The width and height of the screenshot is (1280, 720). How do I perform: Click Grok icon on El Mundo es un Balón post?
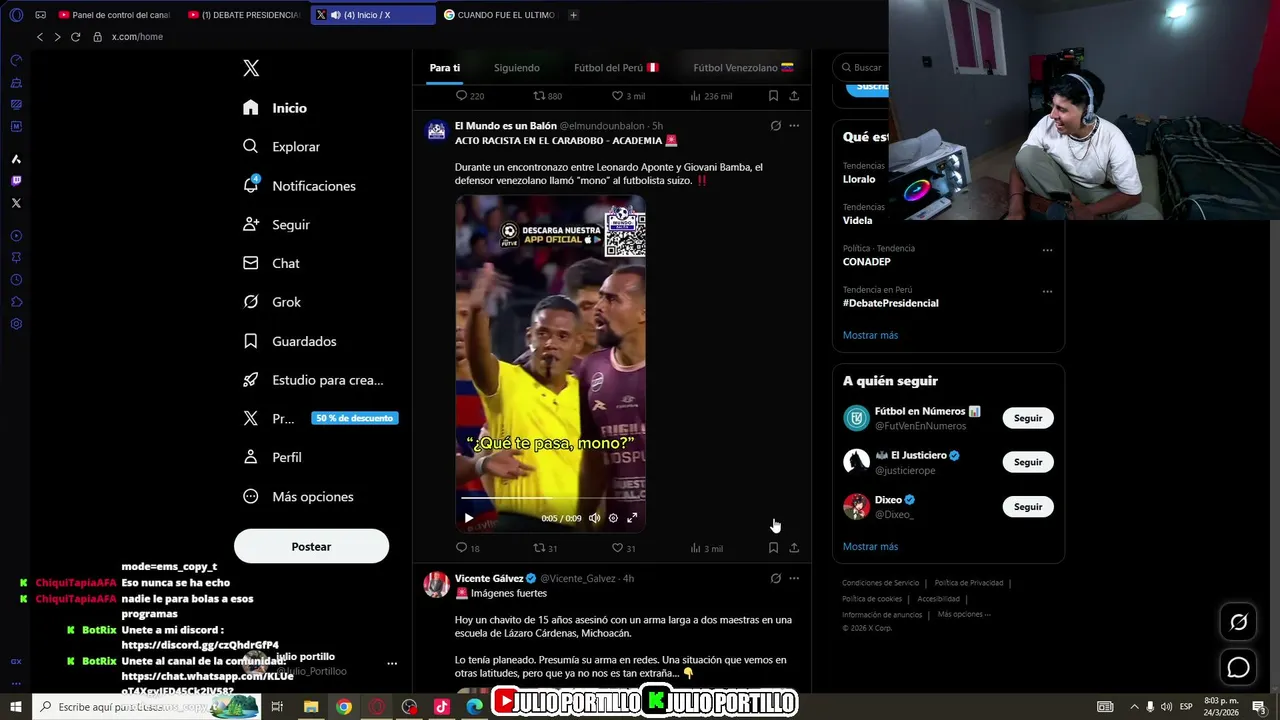tap(775, 126)
